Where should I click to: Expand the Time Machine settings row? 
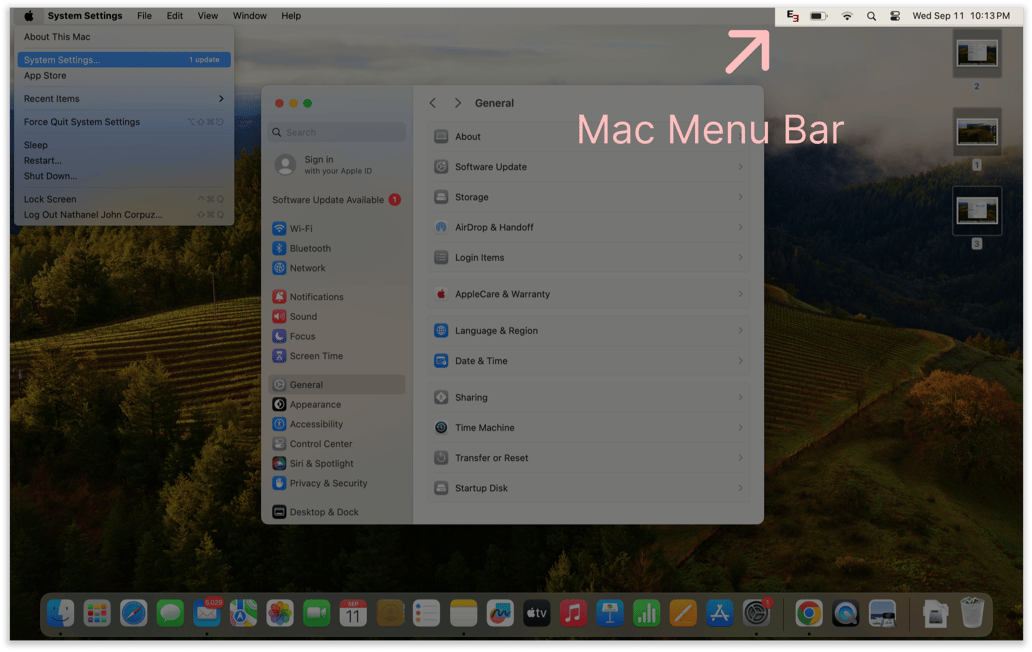589,428
